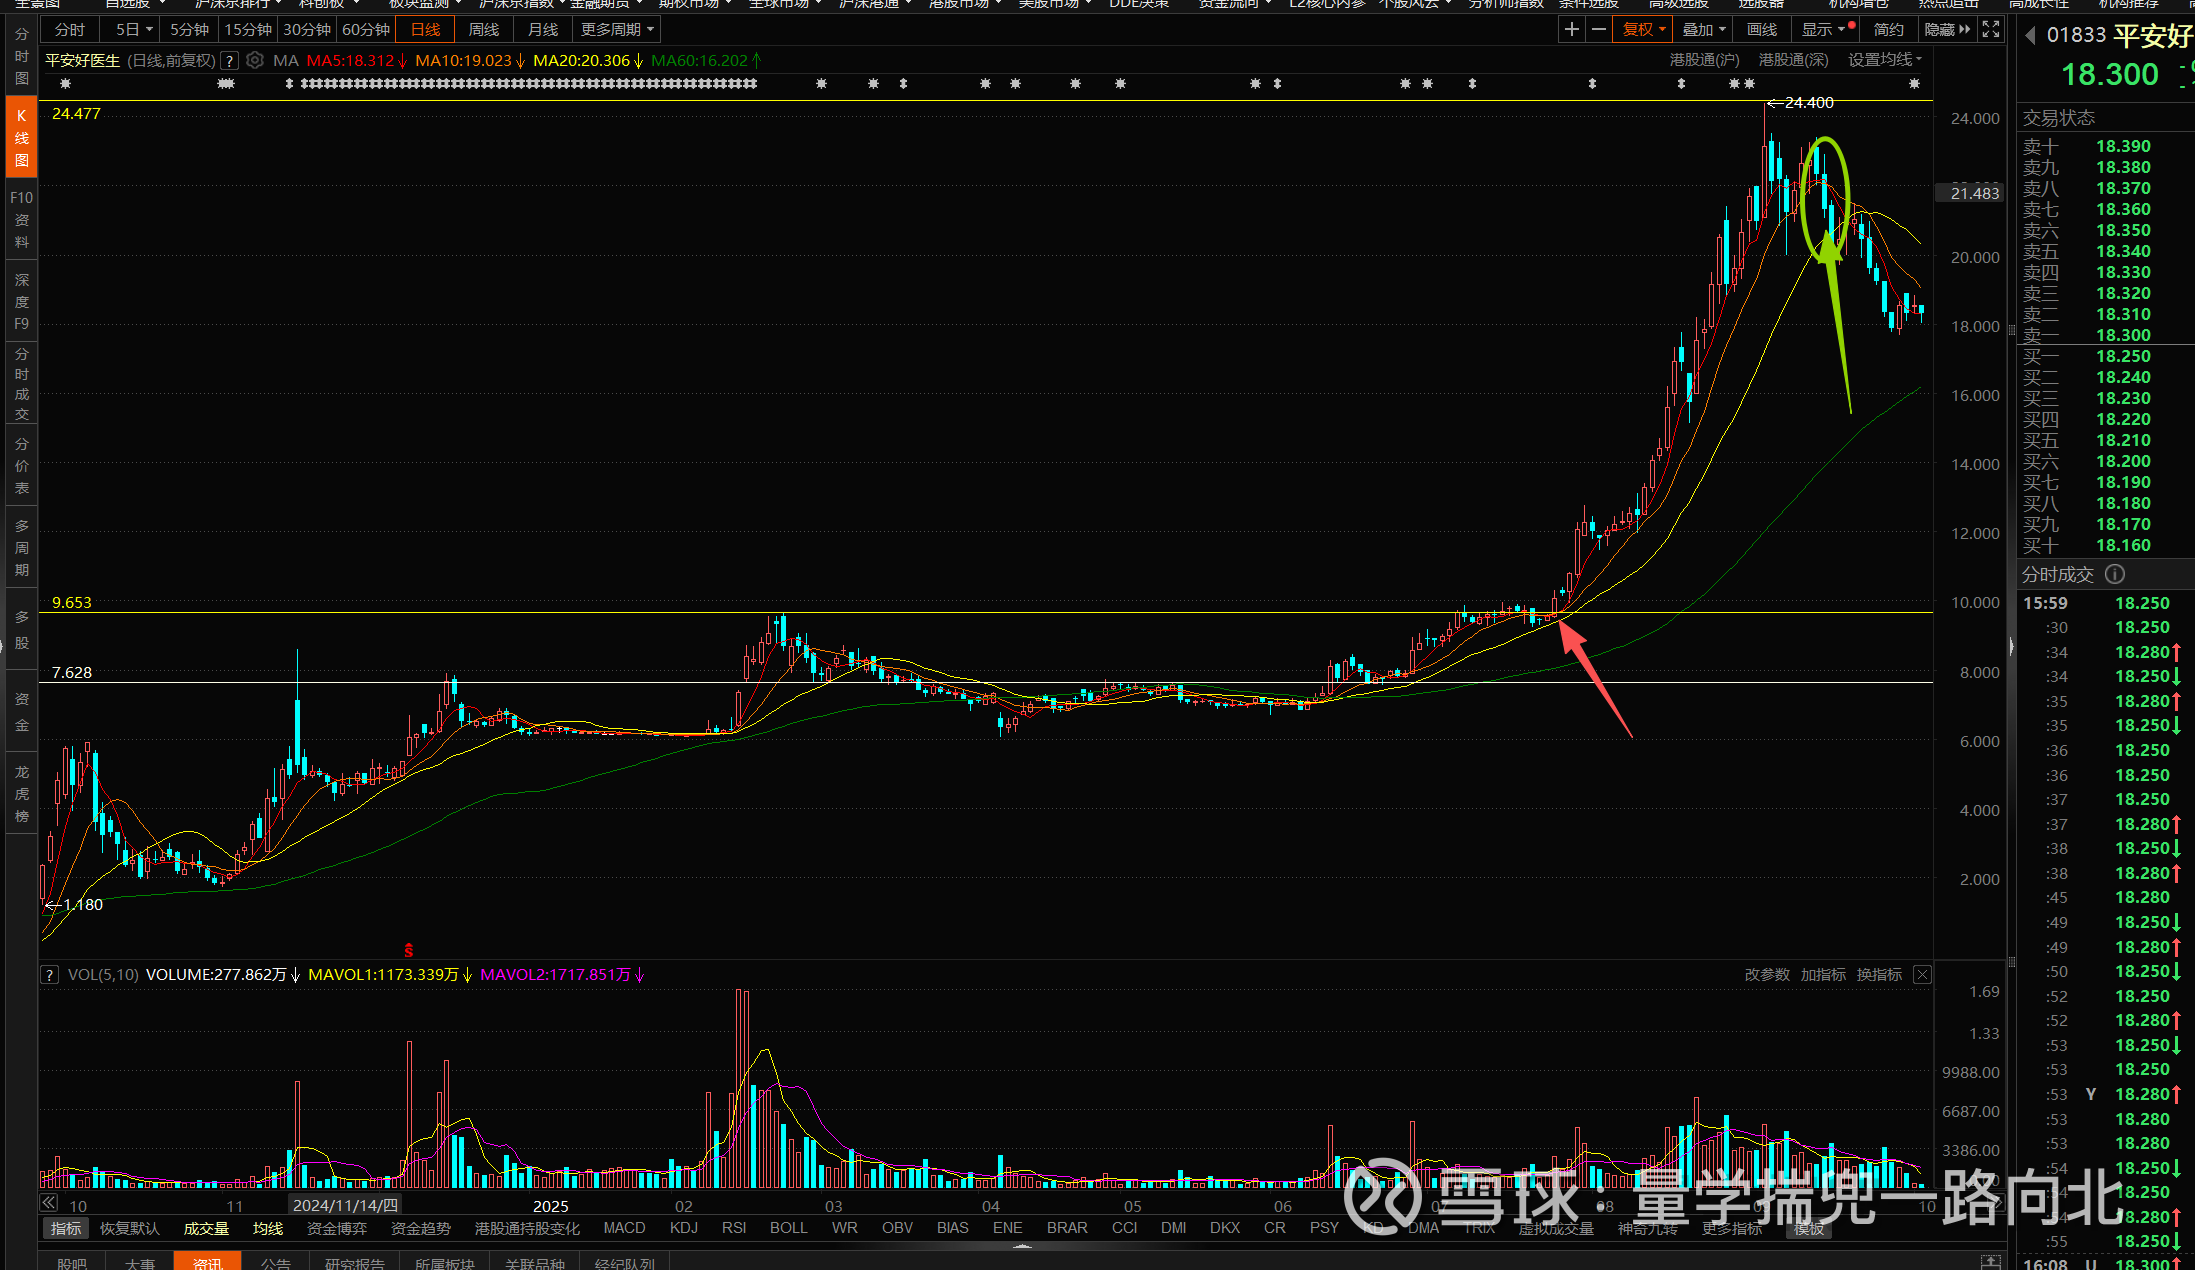Expand the 复权 dropdown

pos(1644,29)
